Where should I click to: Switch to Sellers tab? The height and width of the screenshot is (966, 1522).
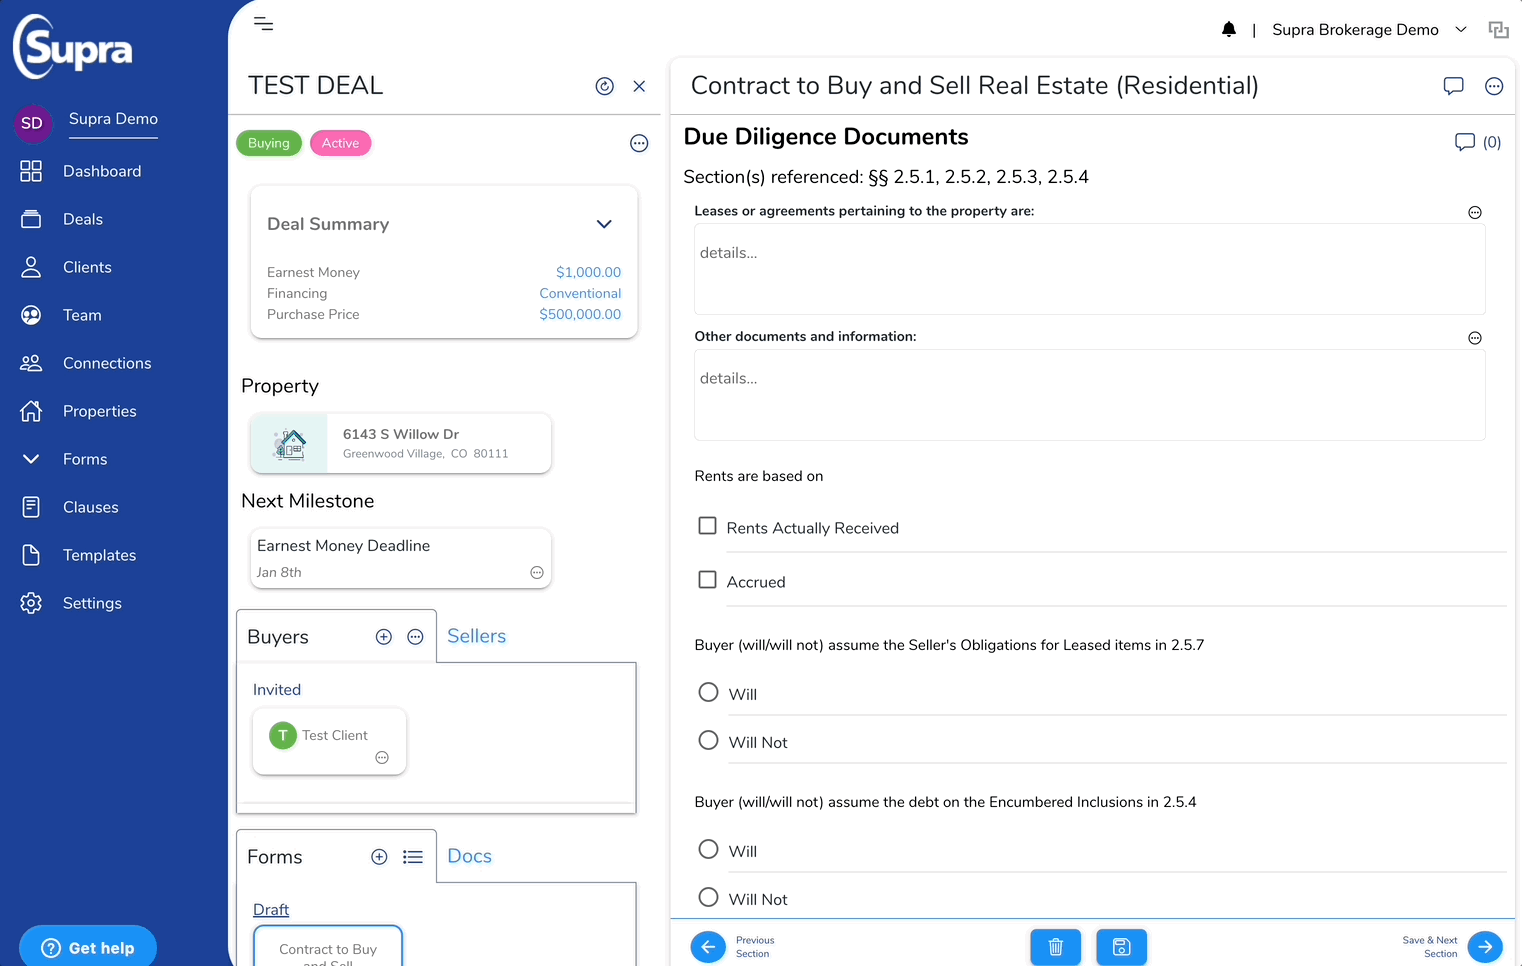coord(476,636)
